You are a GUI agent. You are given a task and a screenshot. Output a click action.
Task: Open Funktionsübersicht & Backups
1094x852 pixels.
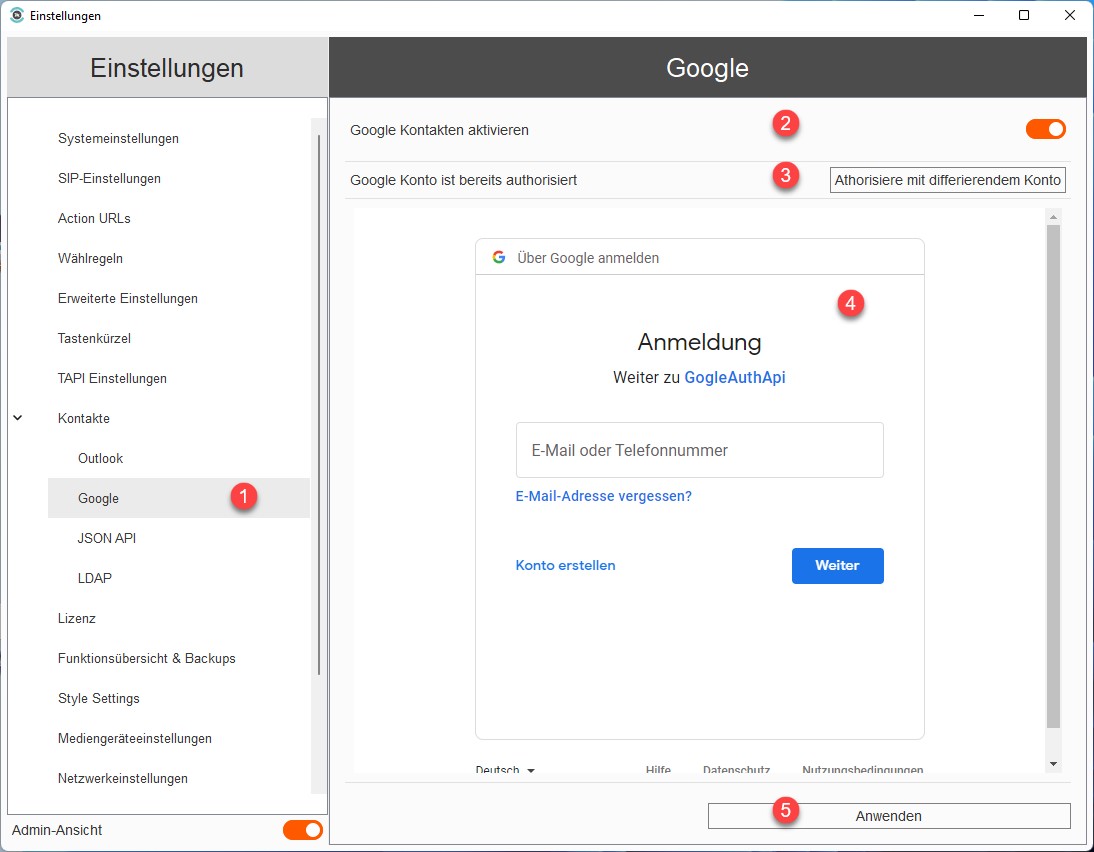pyautogui.click(x=147, y=658)
